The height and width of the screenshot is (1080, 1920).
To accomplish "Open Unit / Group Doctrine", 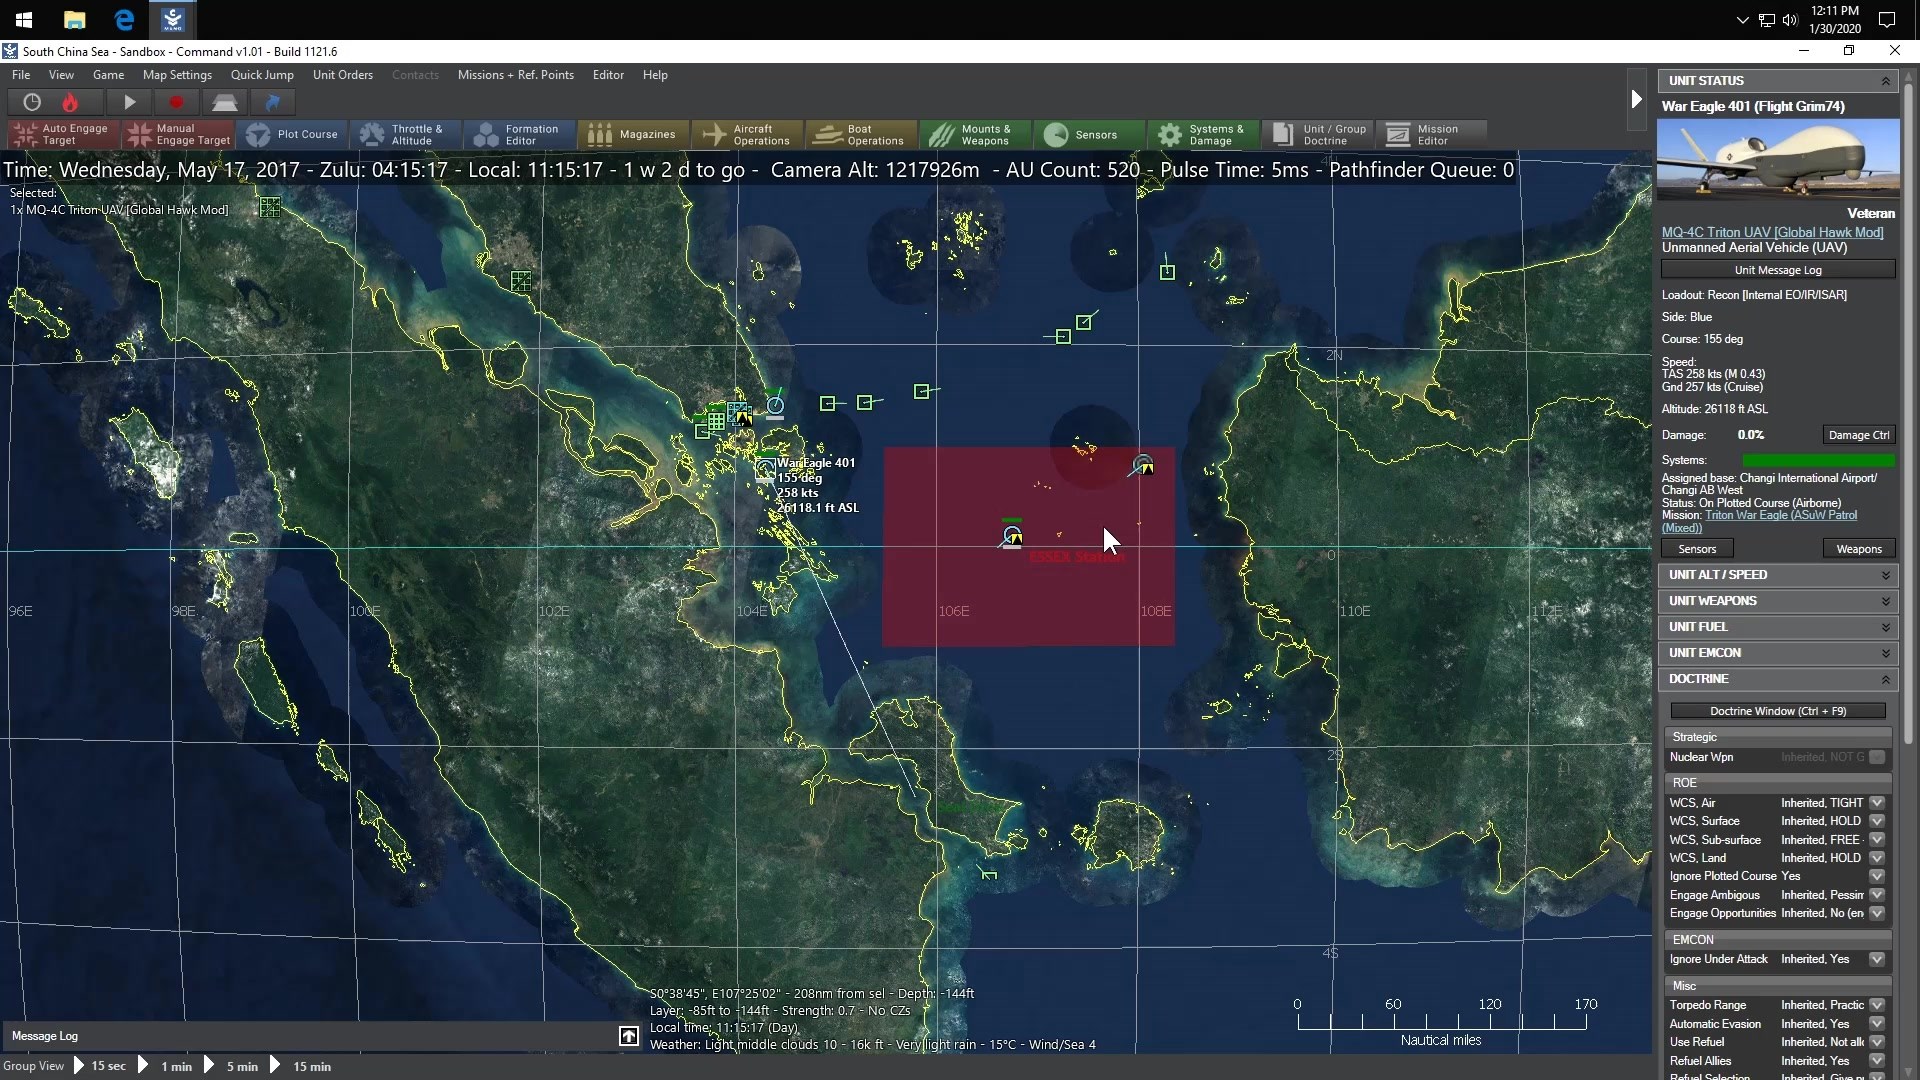I will click(1319, 134).
